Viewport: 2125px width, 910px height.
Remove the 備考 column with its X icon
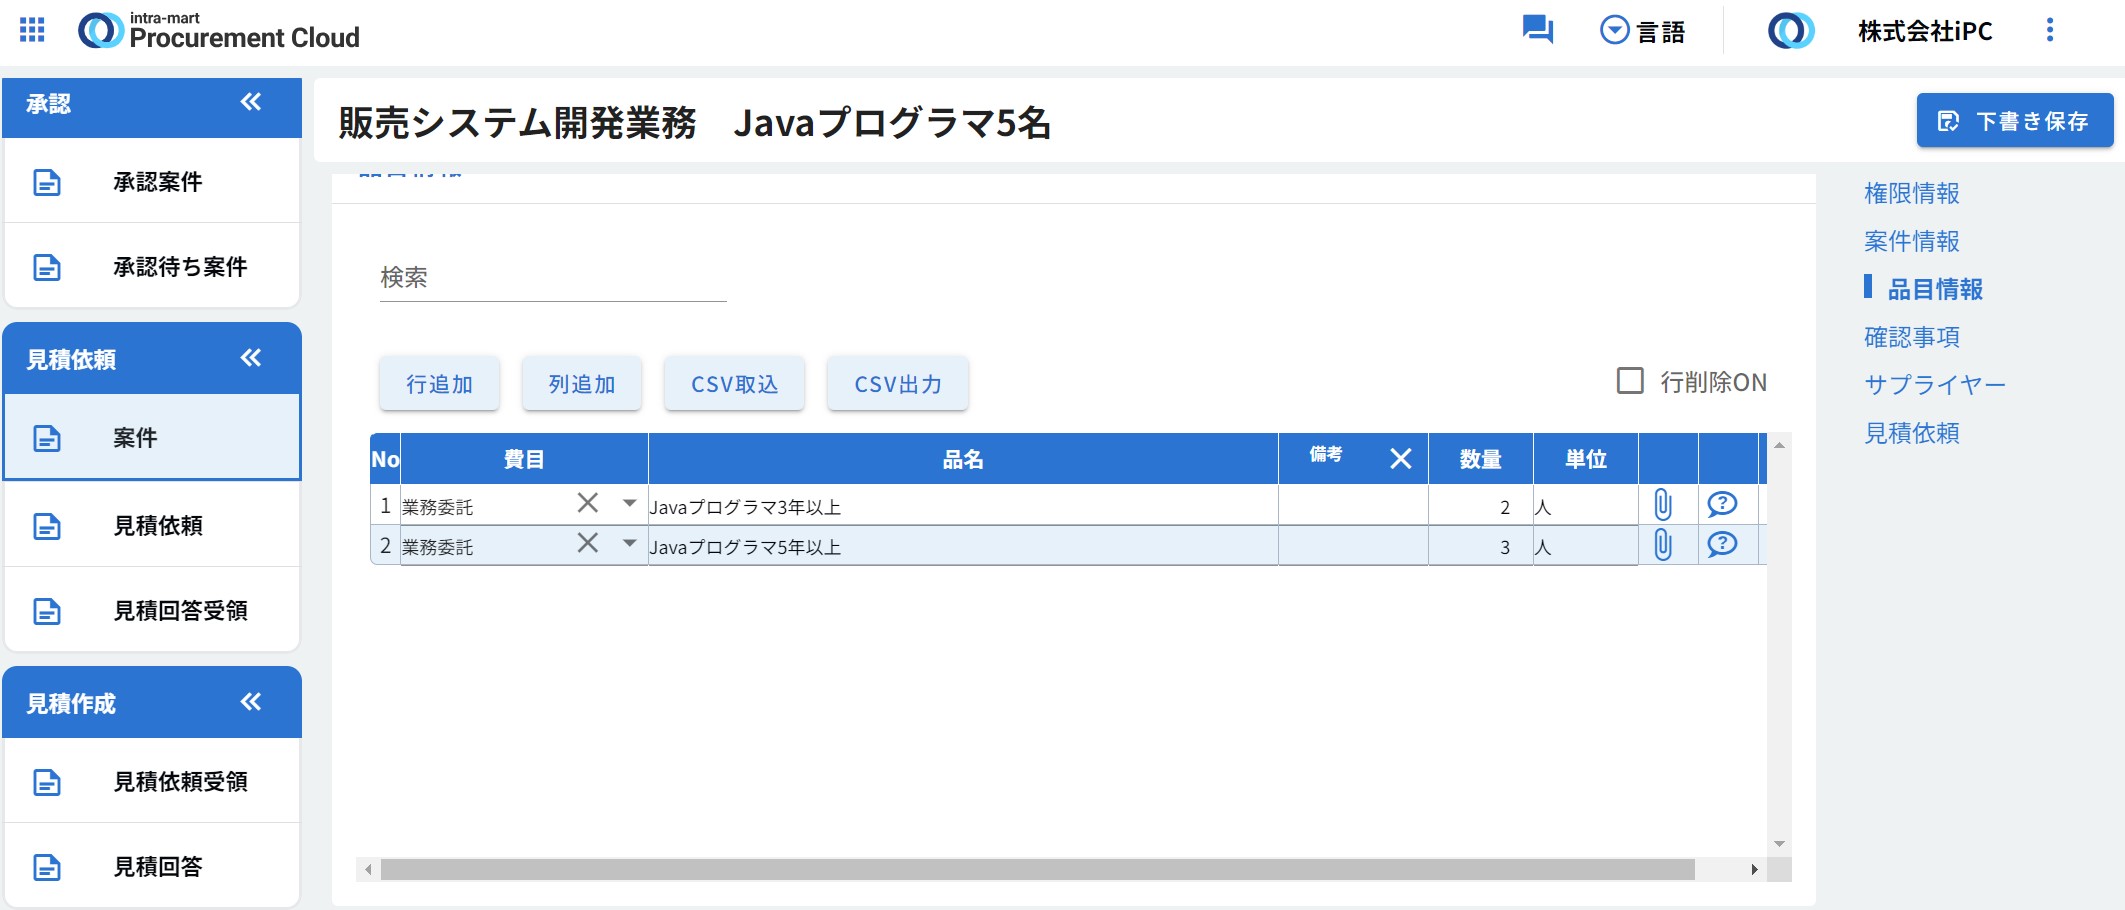[x=1401, y=458]
